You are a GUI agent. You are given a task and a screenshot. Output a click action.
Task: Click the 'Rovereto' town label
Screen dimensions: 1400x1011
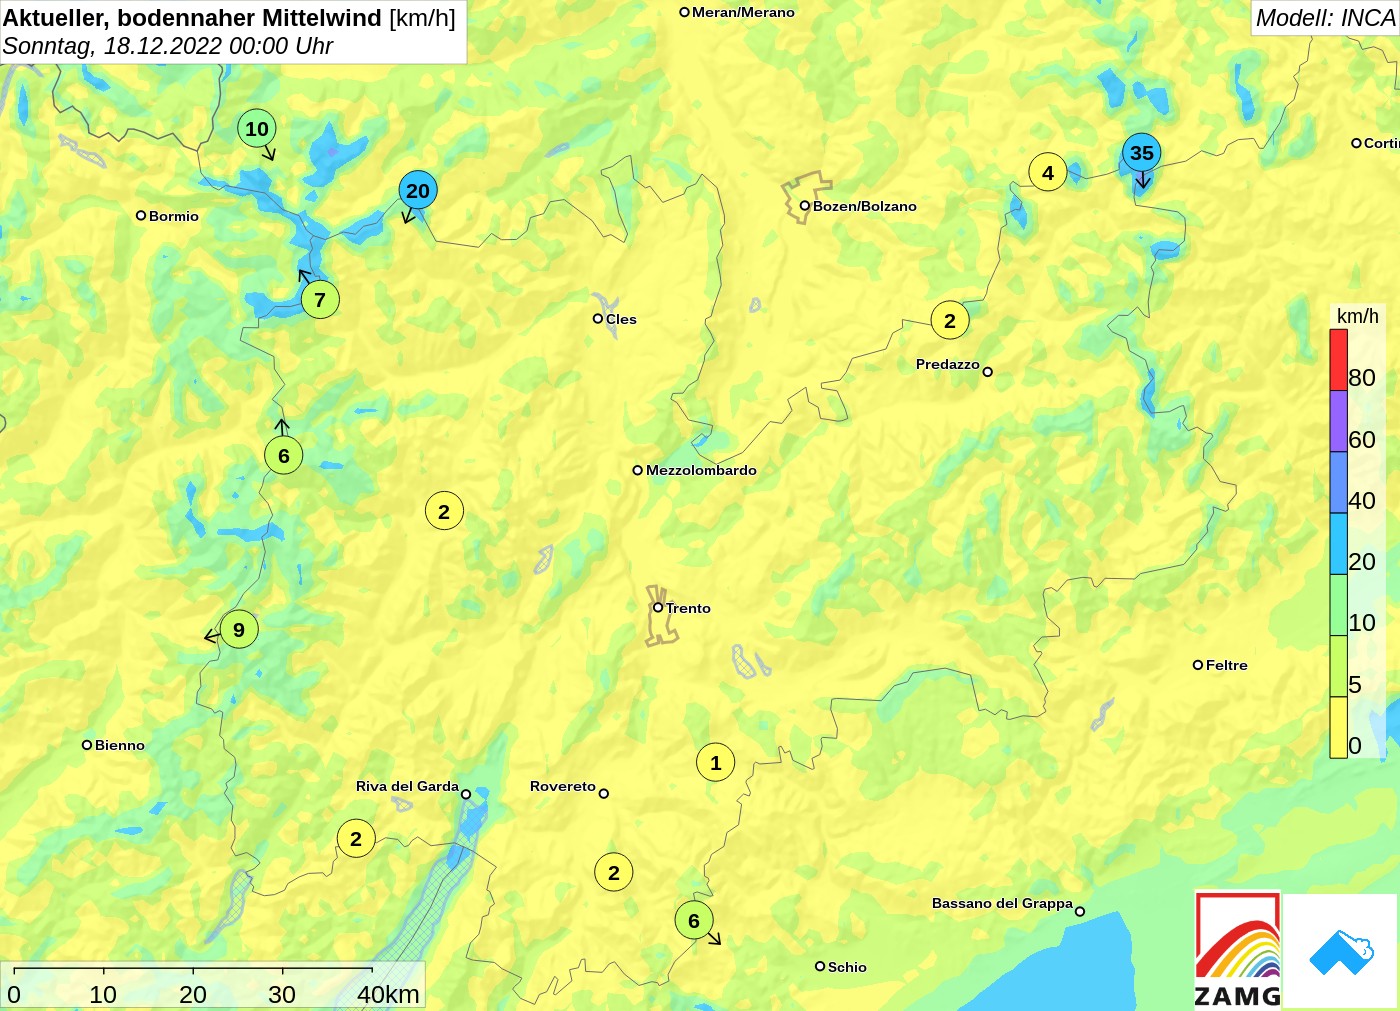coord(563,786)
